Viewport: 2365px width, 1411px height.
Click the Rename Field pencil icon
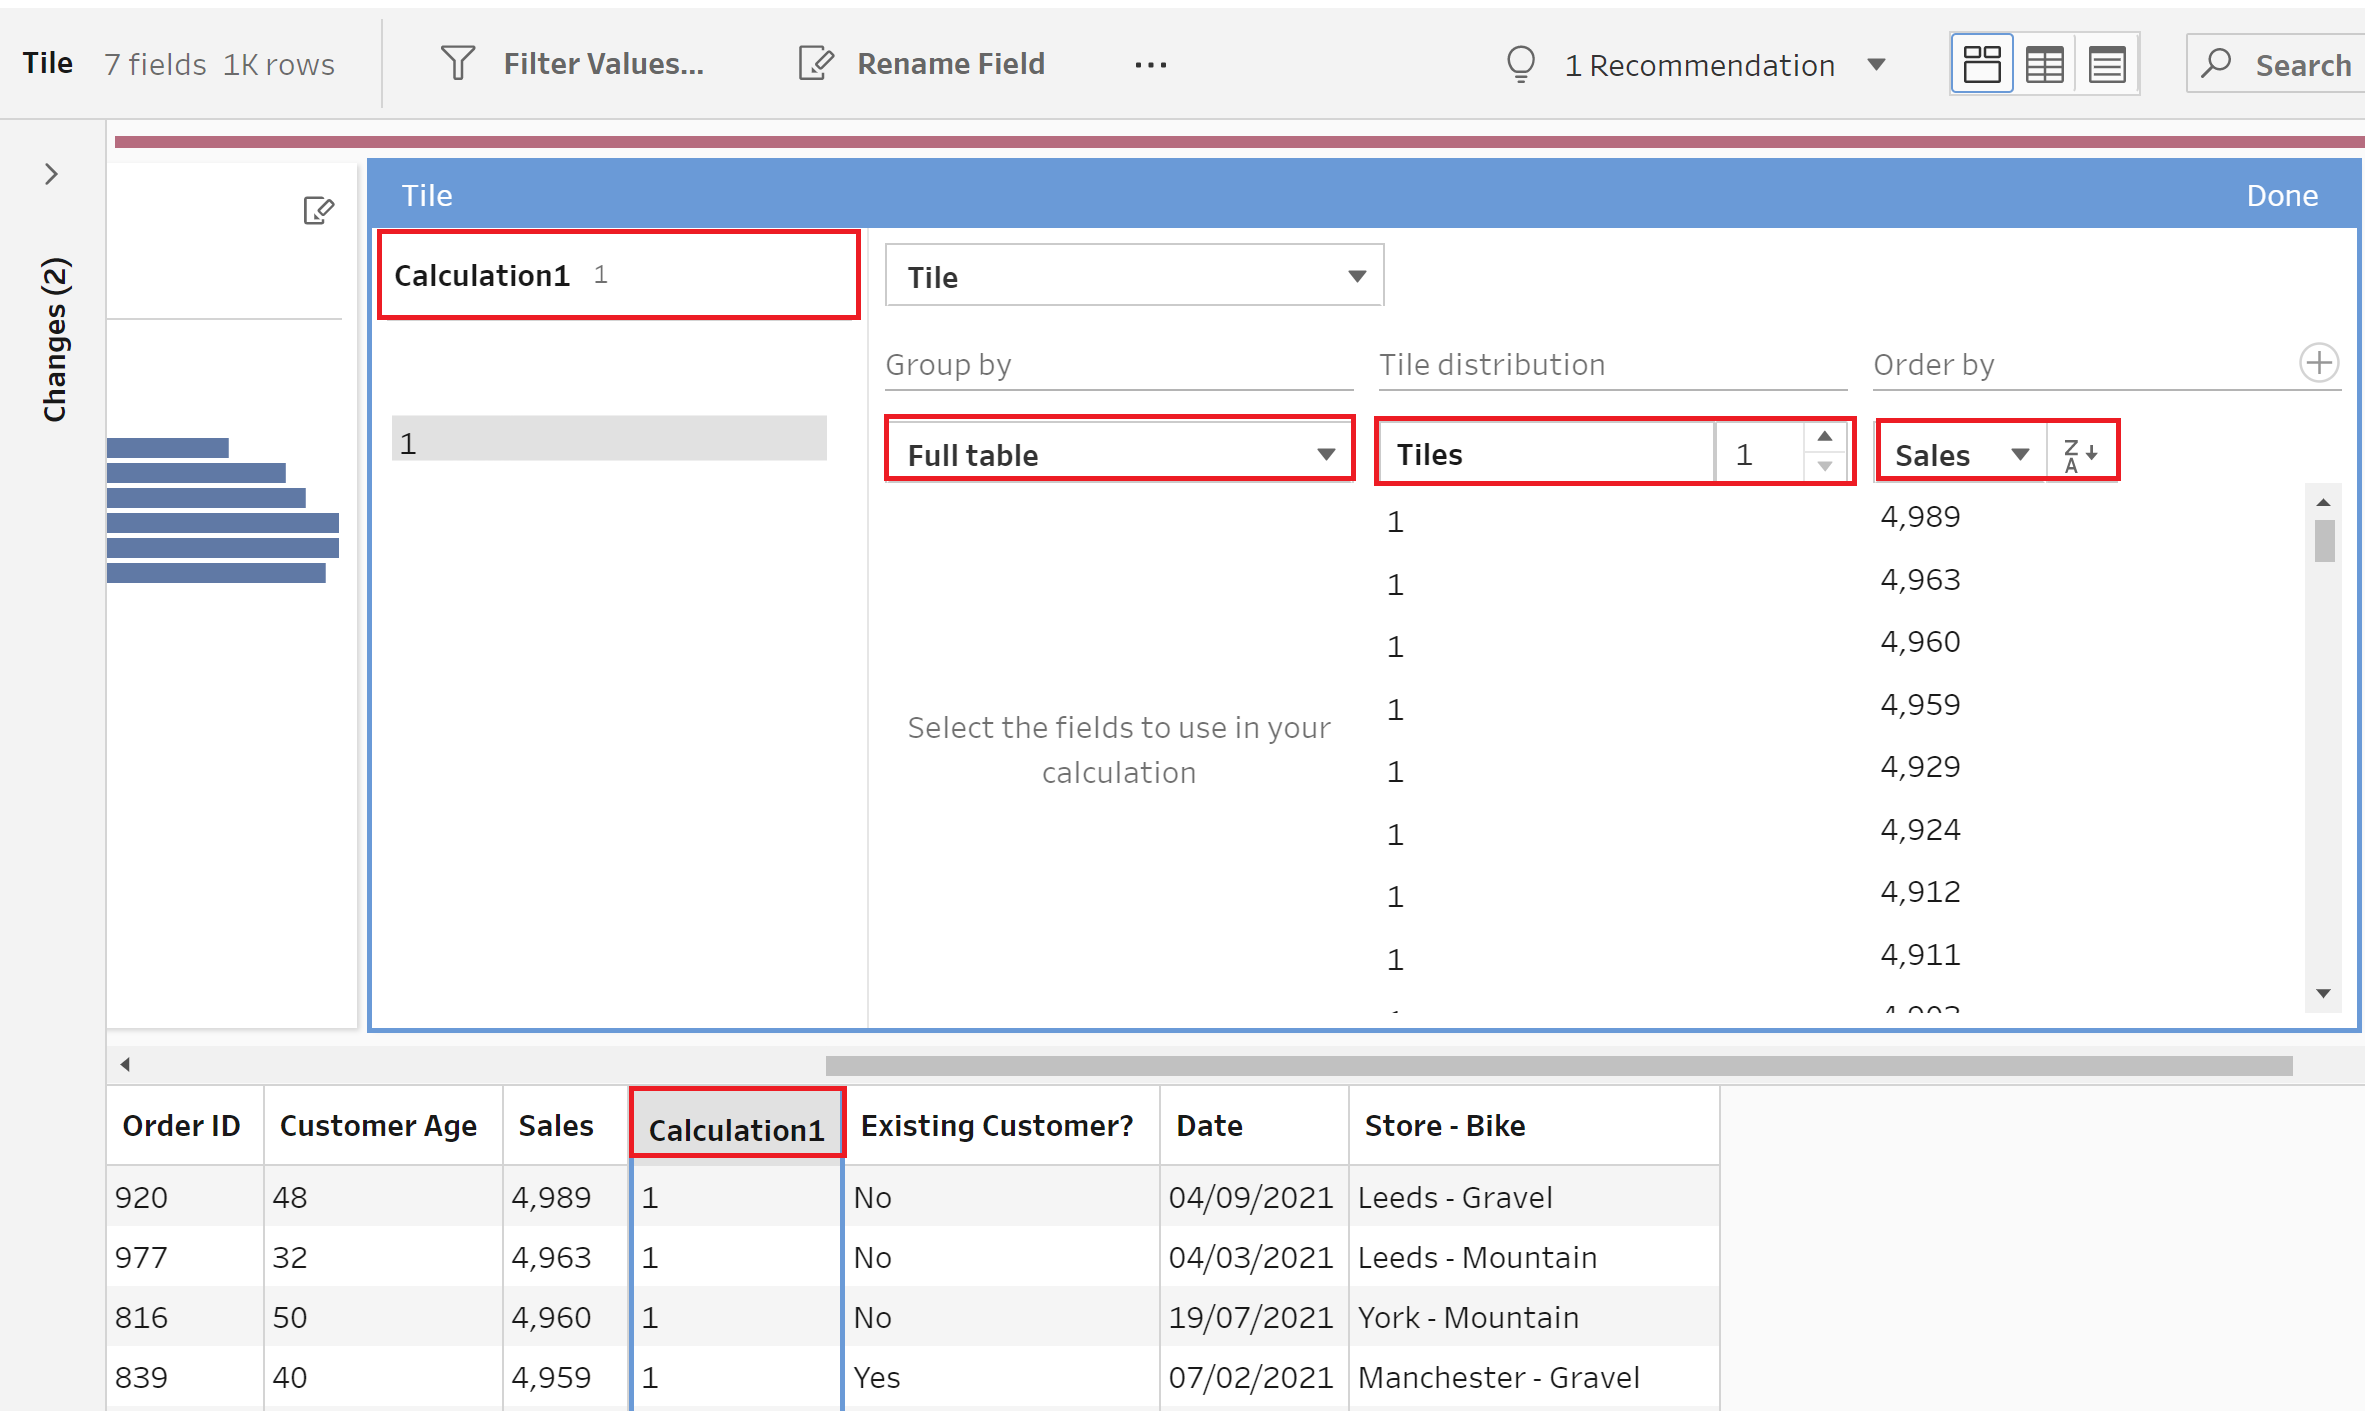click(816, 64)
